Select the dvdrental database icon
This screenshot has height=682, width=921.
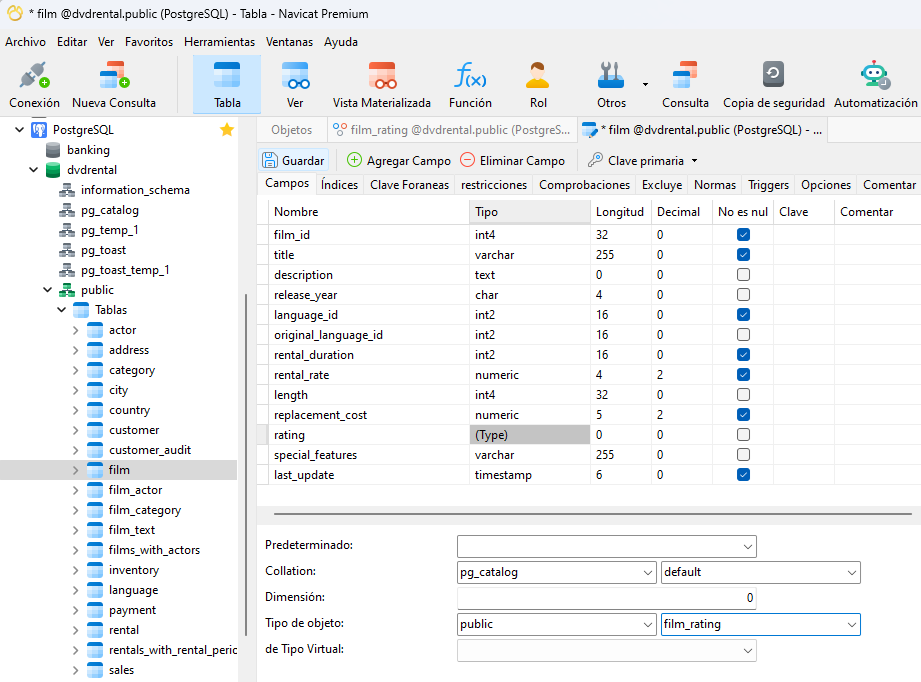(x=53, y=170)
